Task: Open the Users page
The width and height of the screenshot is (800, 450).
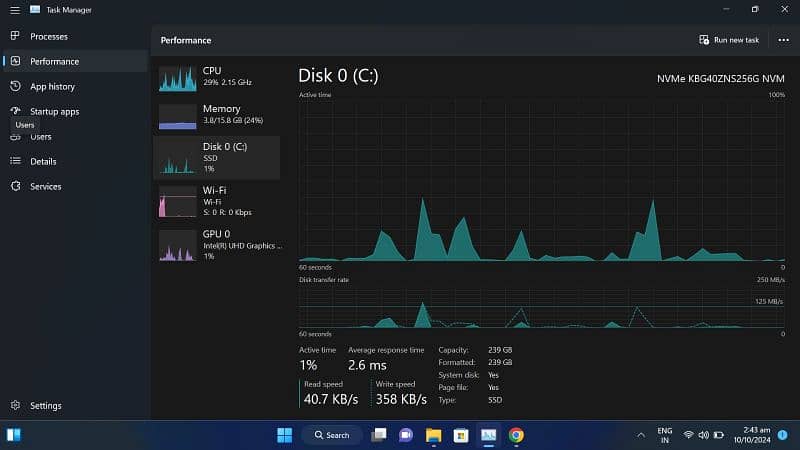Action: (40, 137)
